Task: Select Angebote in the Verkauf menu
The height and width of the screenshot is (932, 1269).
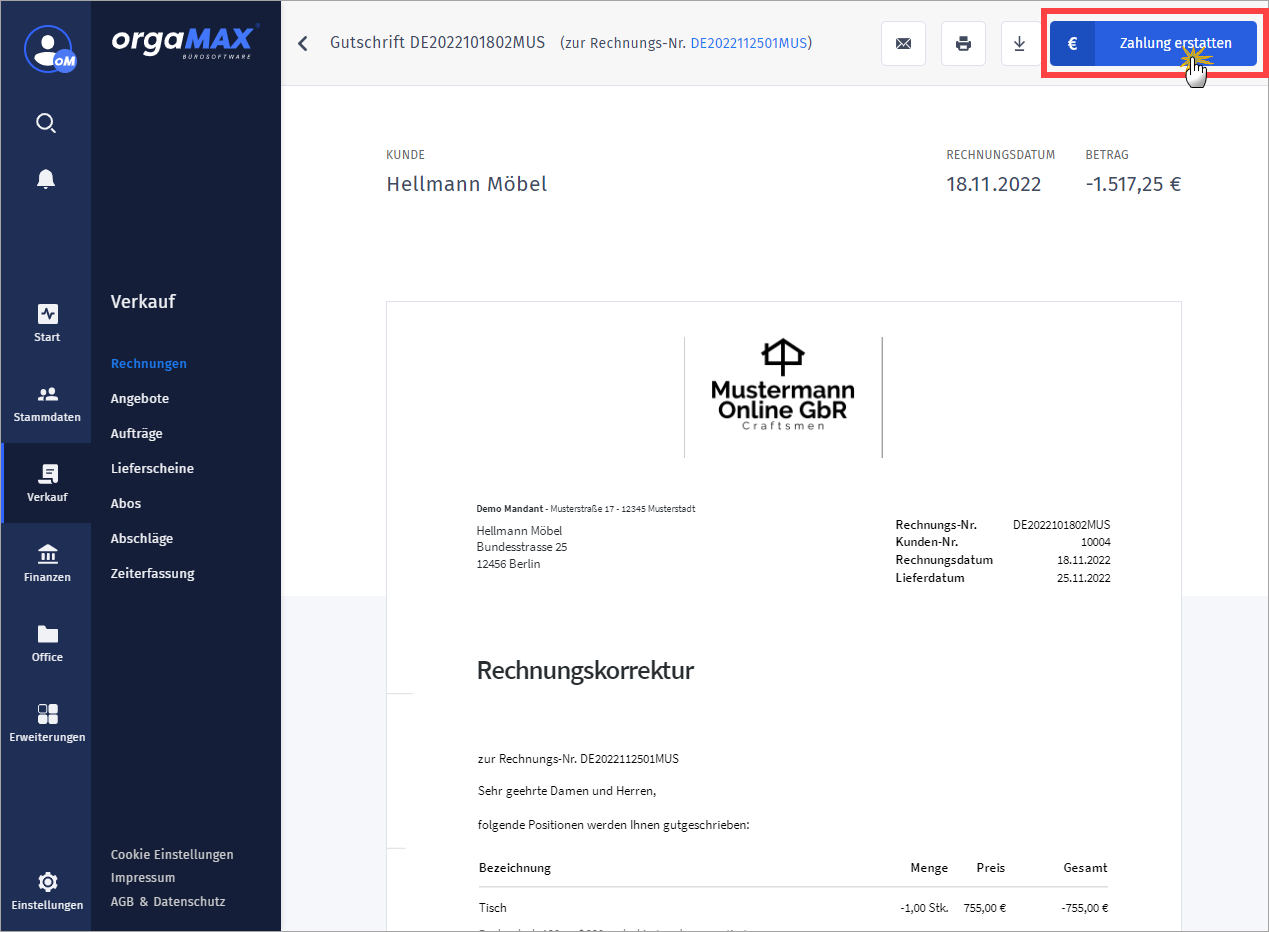Action: pyautogui.click(x=140, y=398)
